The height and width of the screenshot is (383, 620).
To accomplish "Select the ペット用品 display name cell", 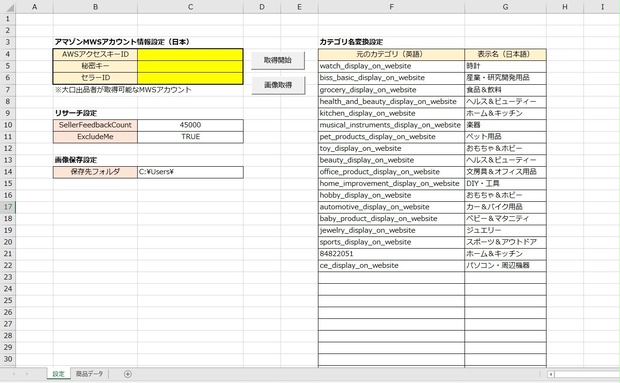I will tap(505, 137).
